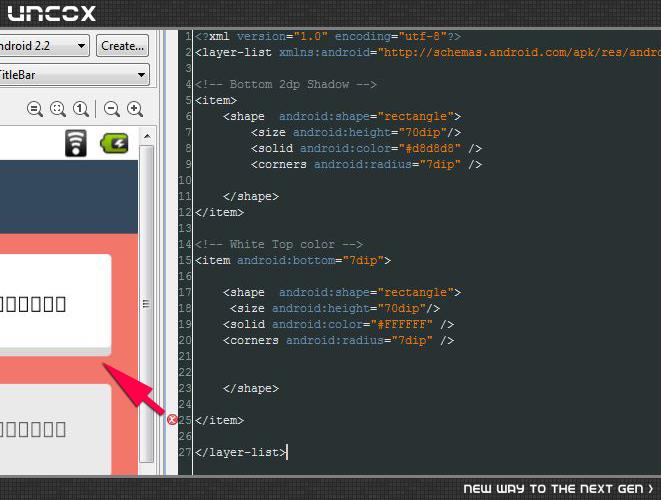Screen dimensions: 661x500
Task: Click the <item> opening tag on line 5
Action: click(x=216, y=100)
